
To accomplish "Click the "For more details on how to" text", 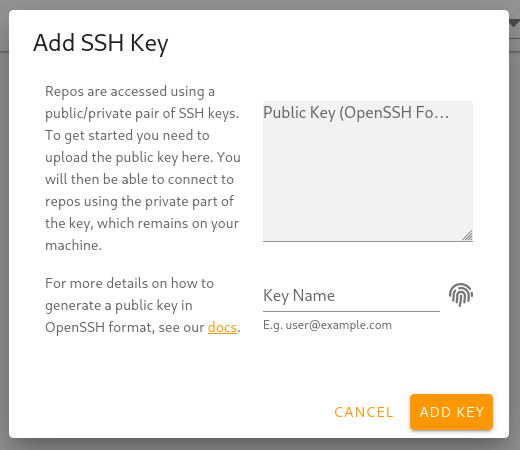I will (x=129, y=283).
